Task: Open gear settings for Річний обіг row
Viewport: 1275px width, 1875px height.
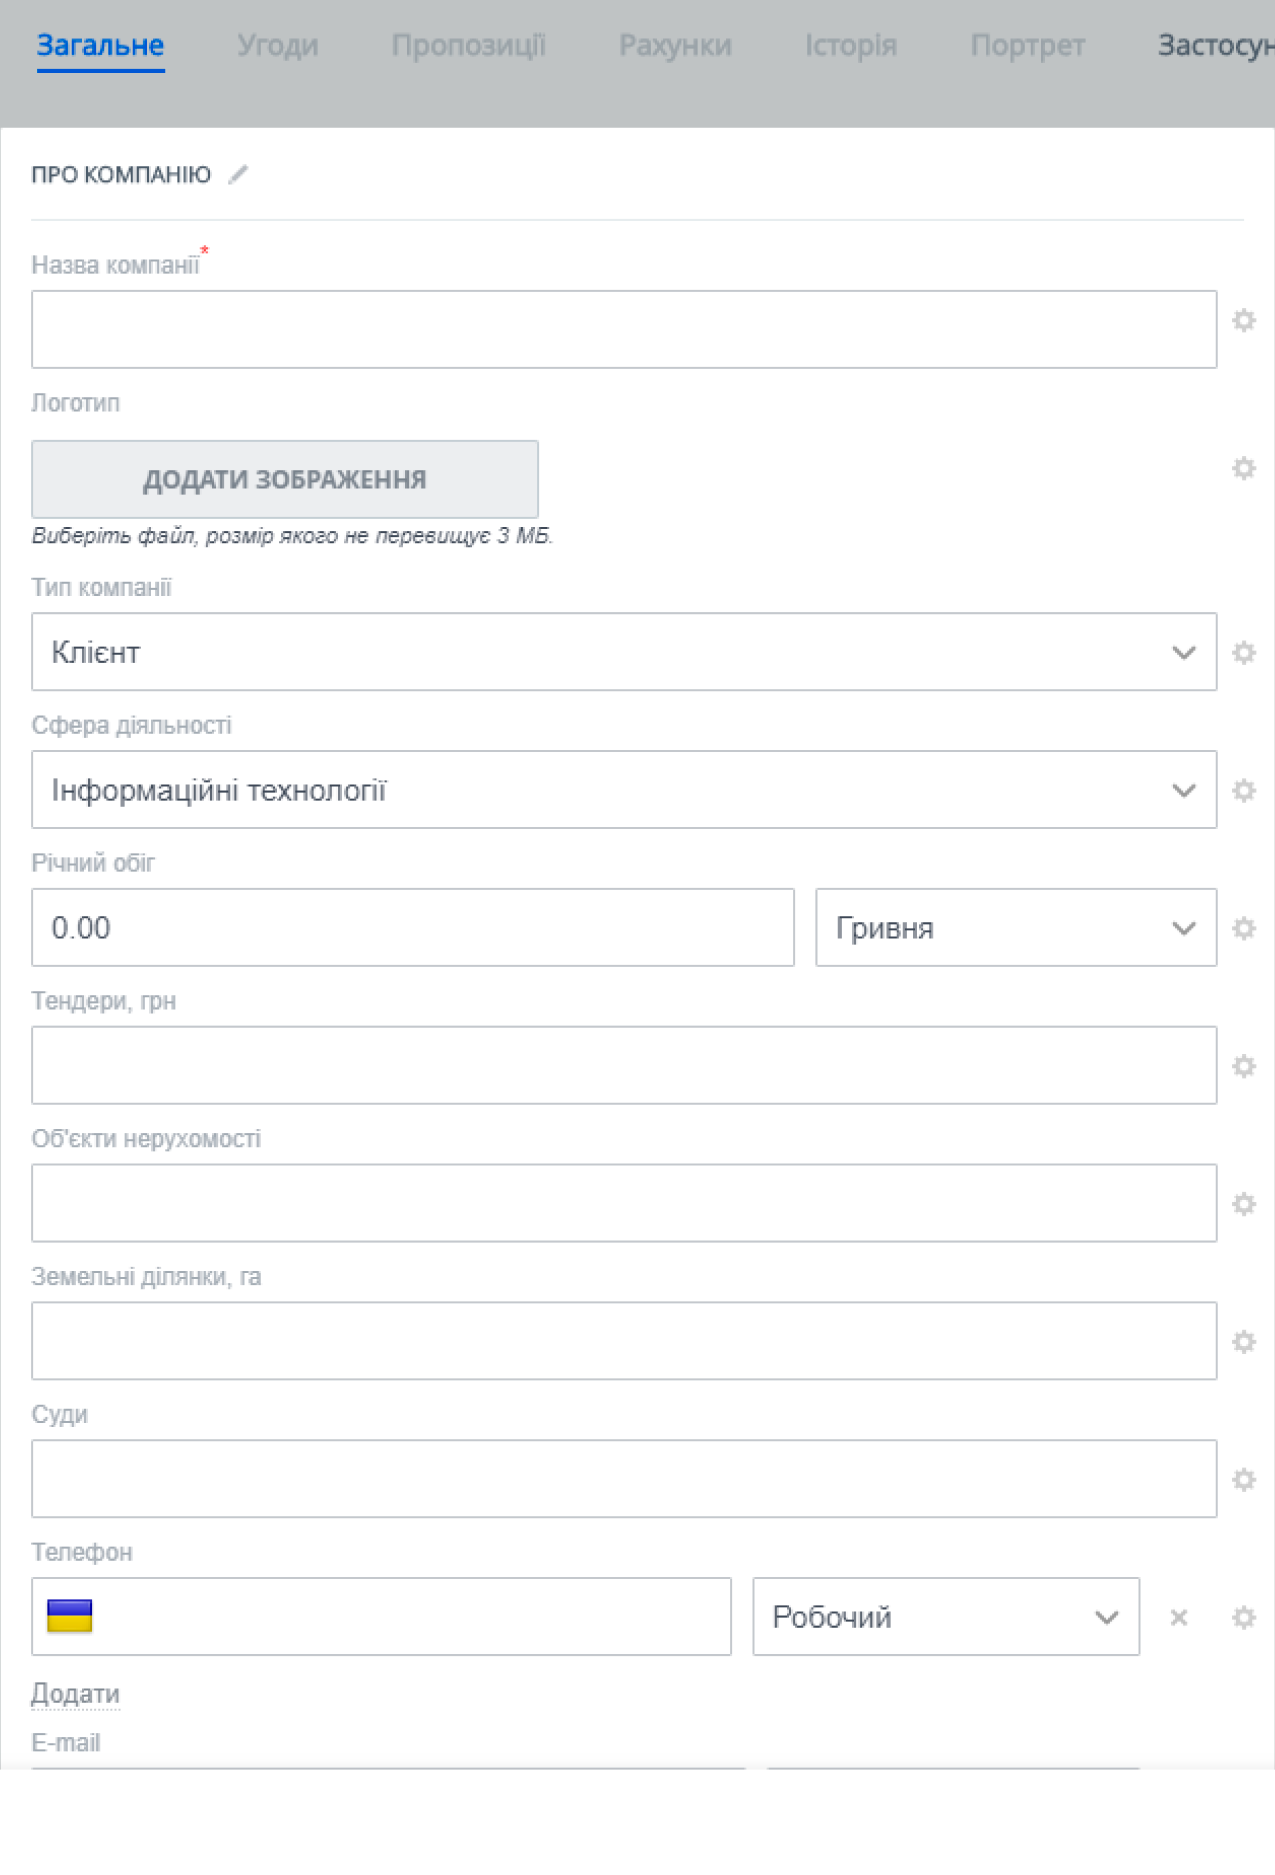Action: pyautogui.click(x=1243, y=928)
